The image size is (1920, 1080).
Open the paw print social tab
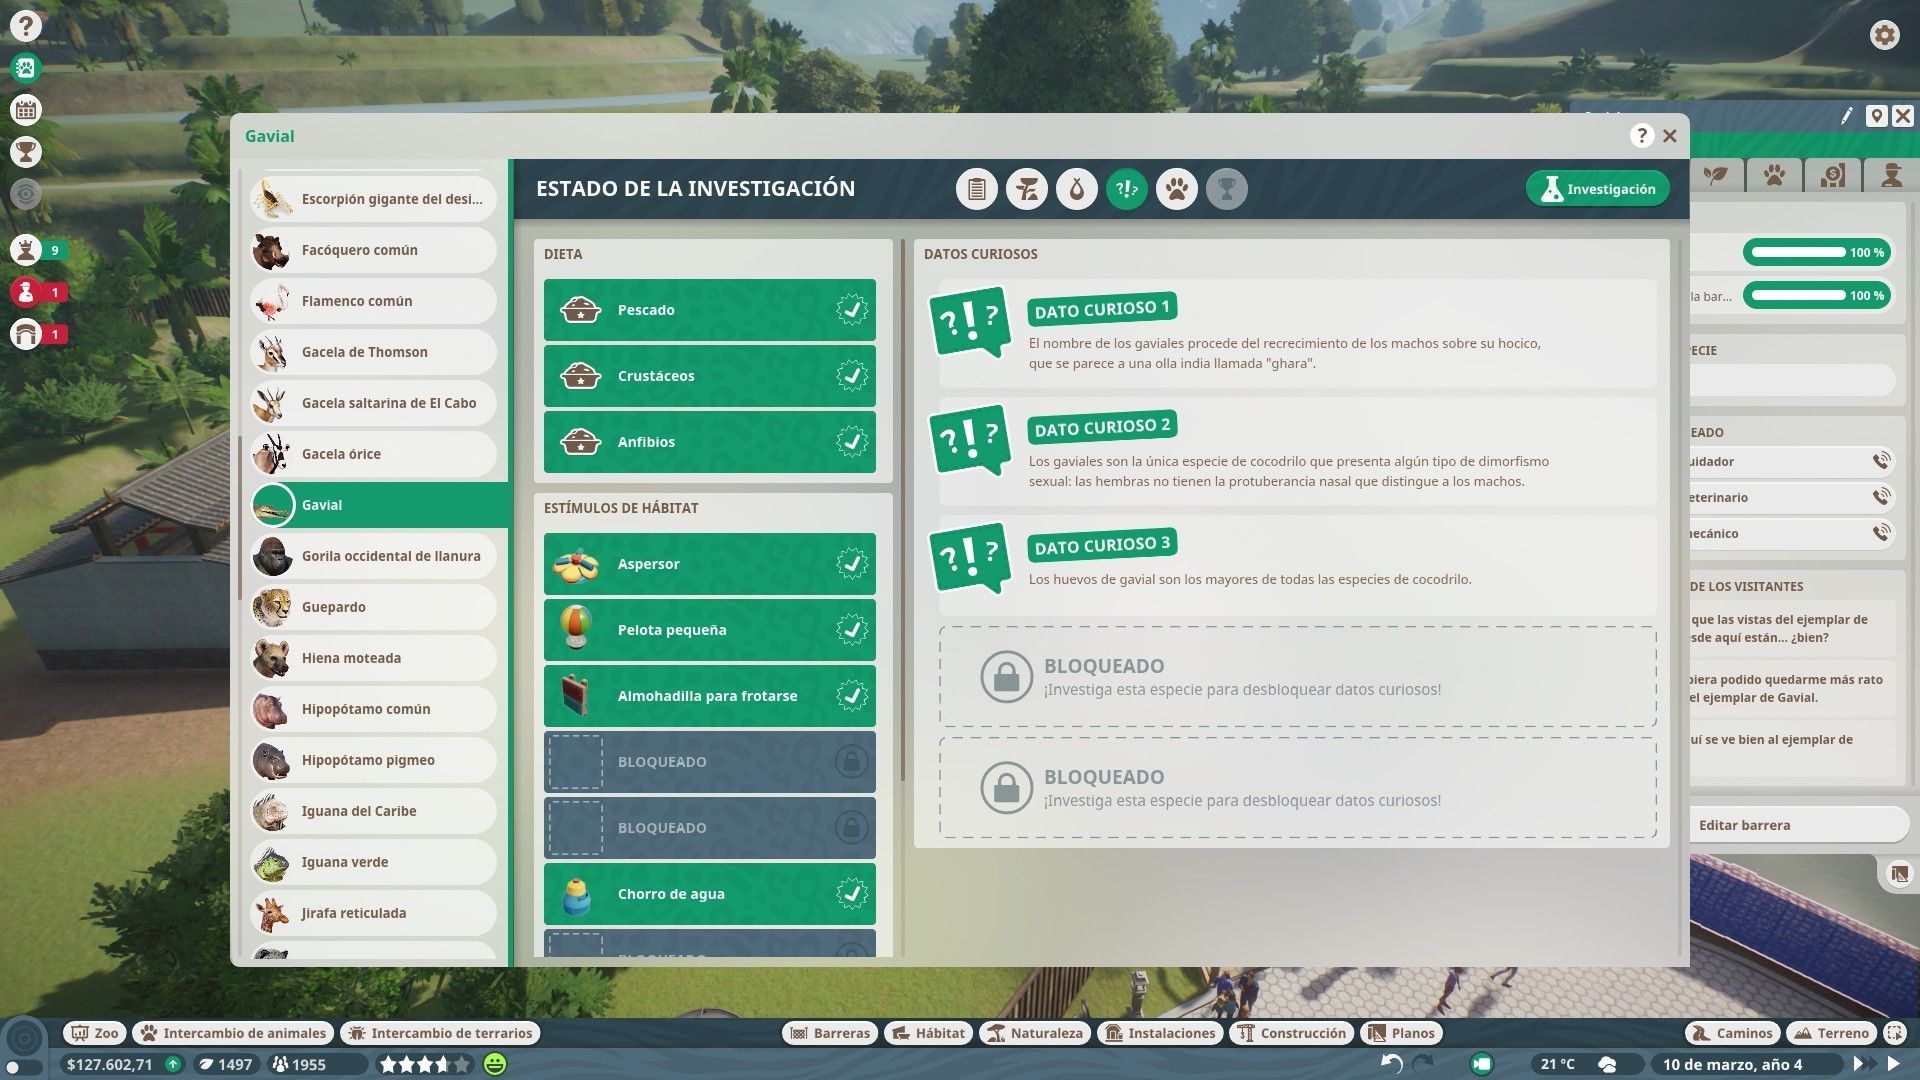click(x=1176, y=189)
